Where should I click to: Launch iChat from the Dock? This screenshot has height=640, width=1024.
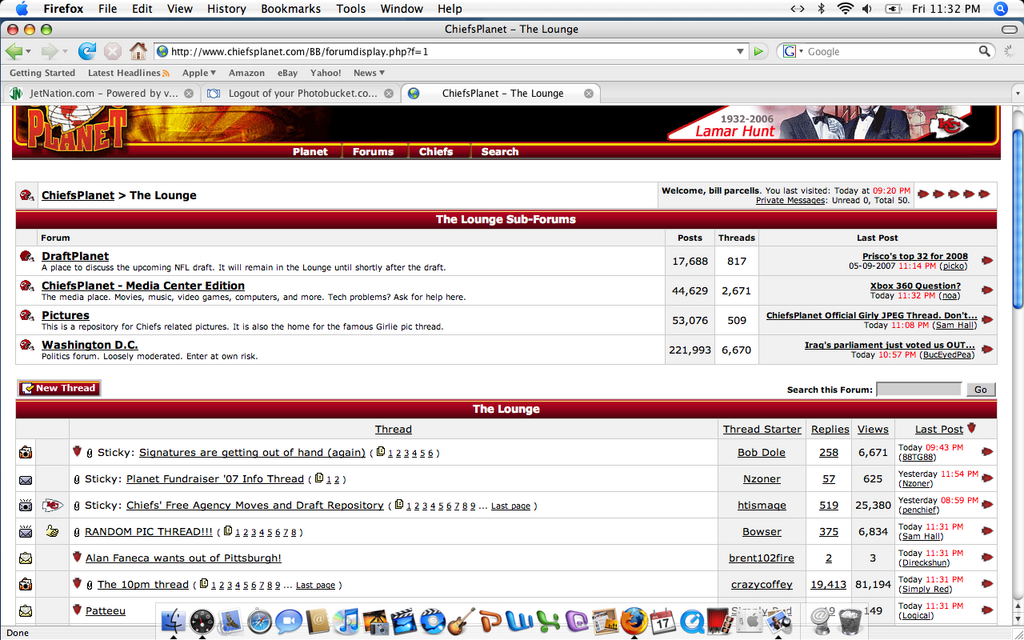[288, 620]
